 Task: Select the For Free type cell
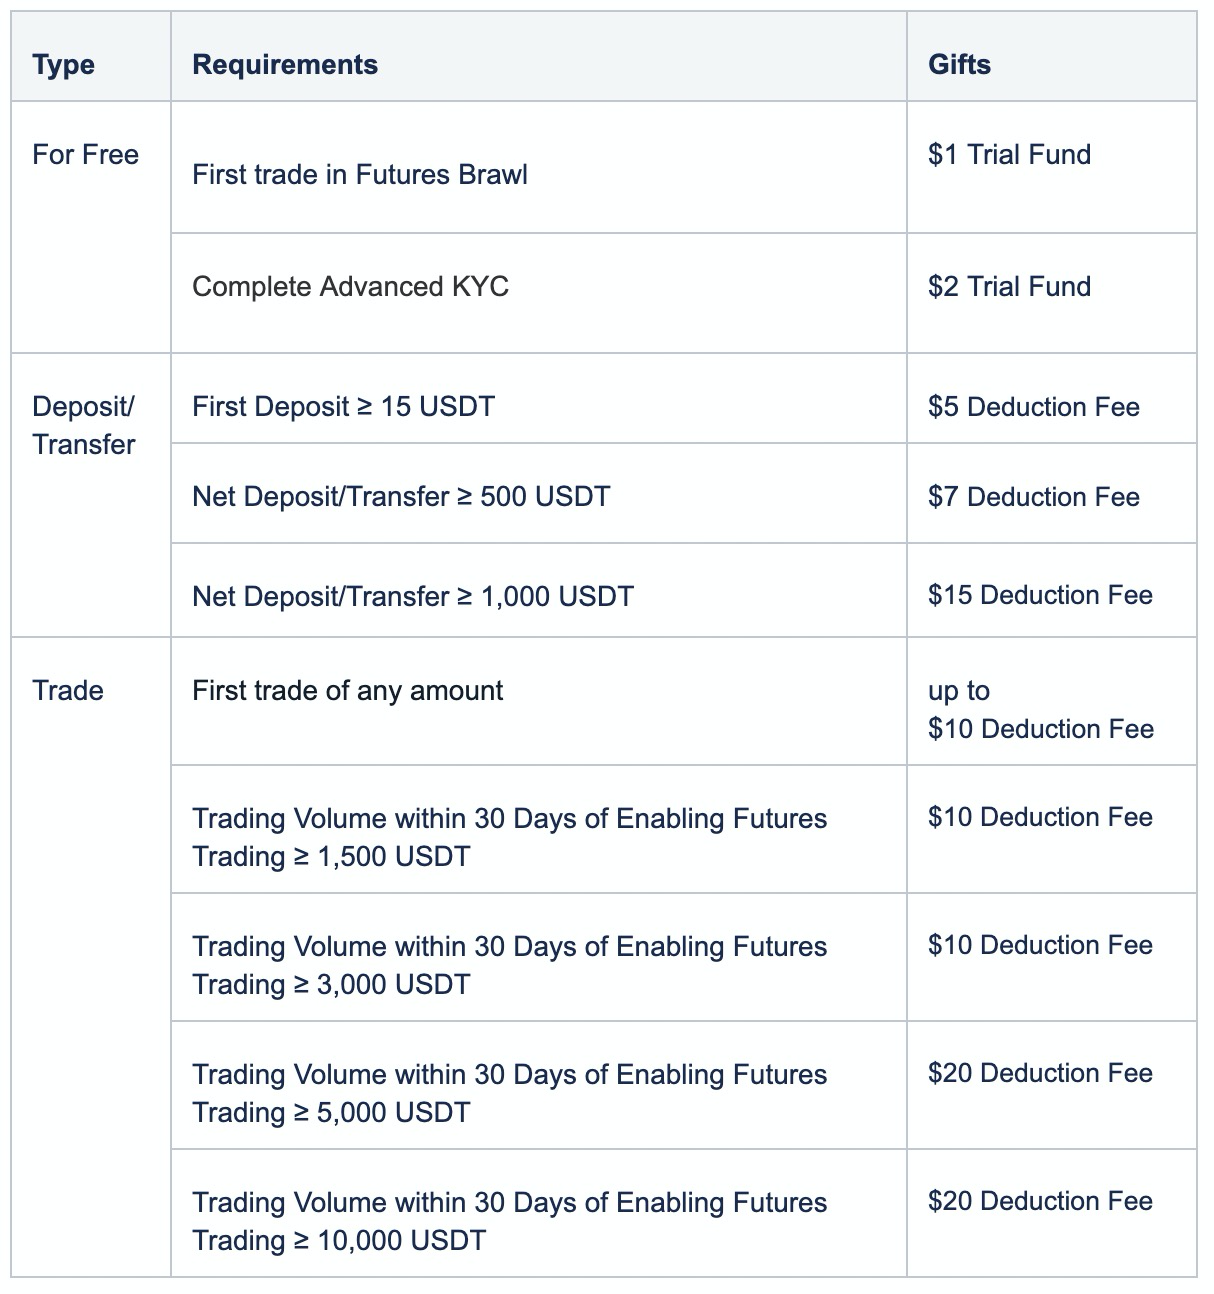(85, 155)
